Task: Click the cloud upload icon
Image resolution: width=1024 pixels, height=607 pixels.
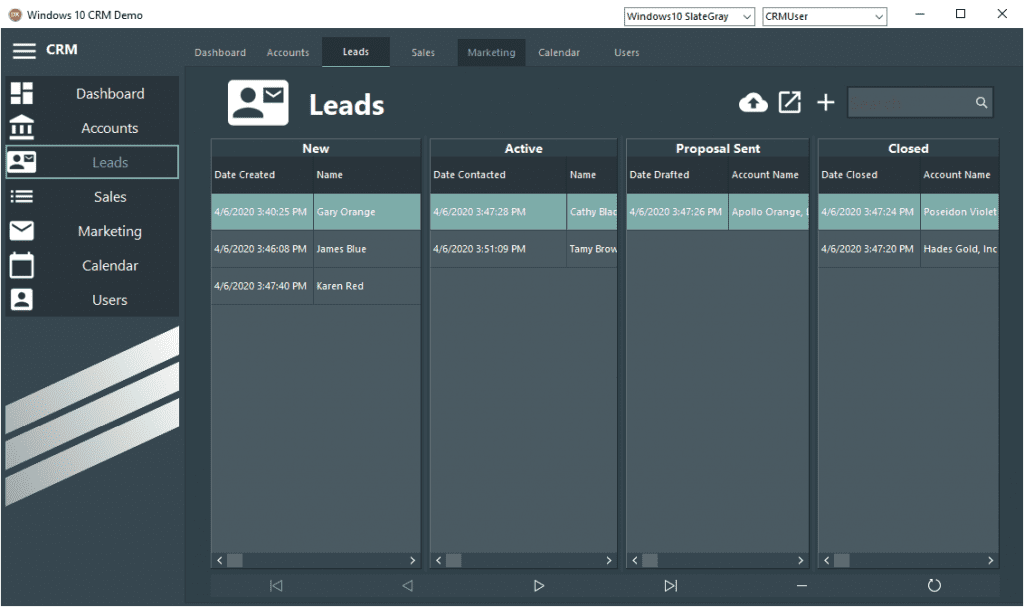Action: tap(753, 103)
